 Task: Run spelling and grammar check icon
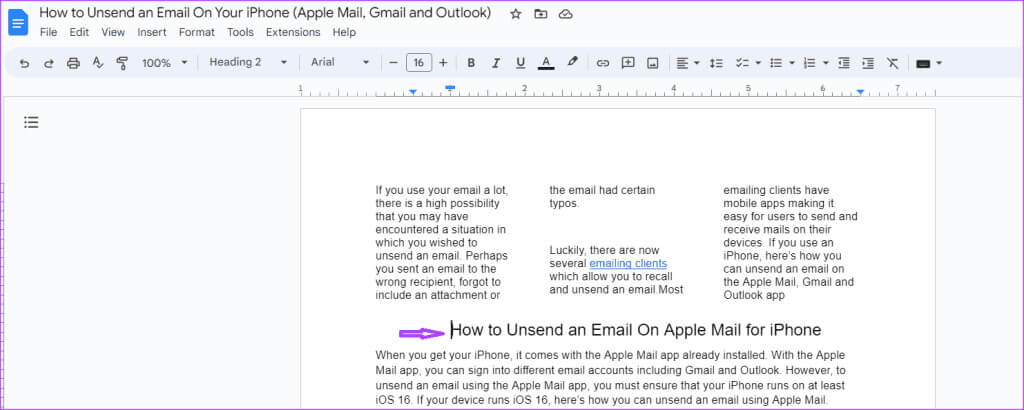[98, 63]
